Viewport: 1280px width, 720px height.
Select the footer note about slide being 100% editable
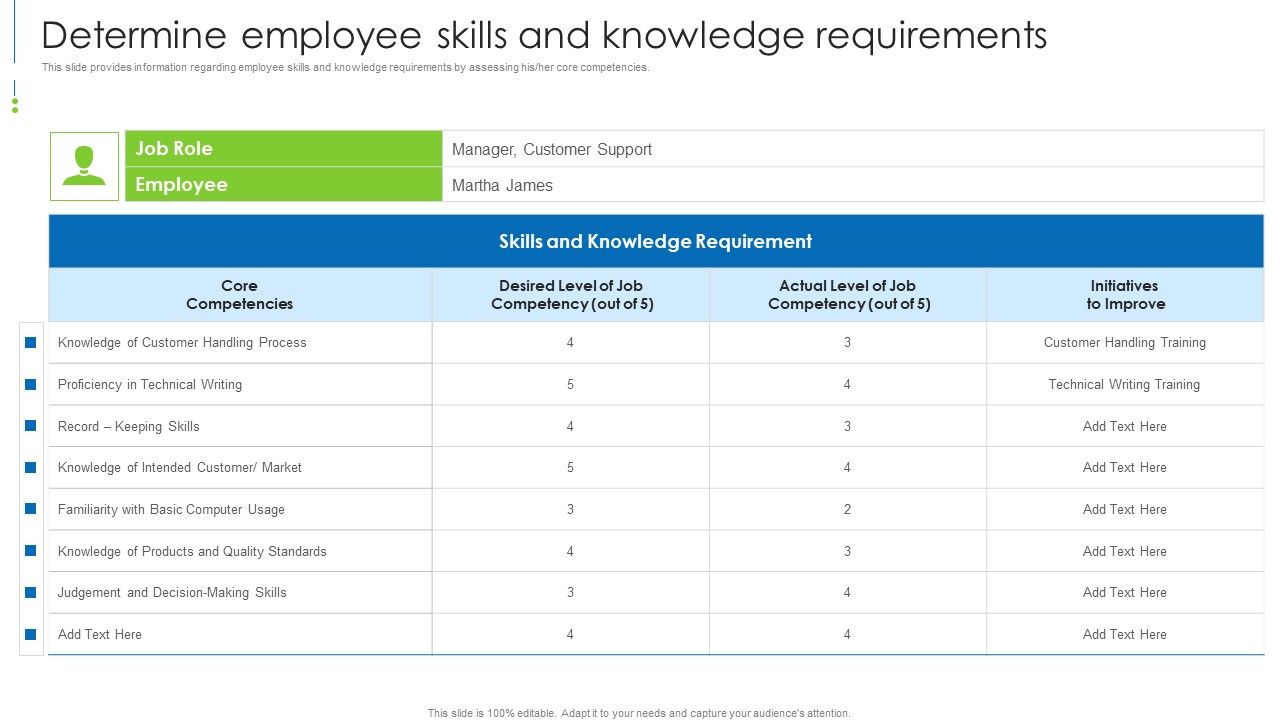[x=639, y=713]
